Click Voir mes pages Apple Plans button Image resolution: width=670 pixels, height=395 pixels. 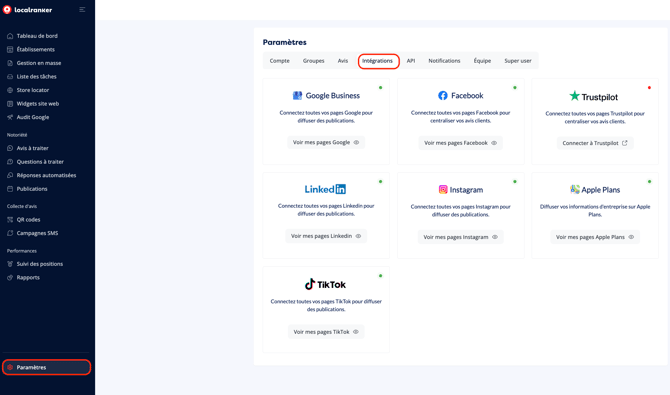pos(595,237)
